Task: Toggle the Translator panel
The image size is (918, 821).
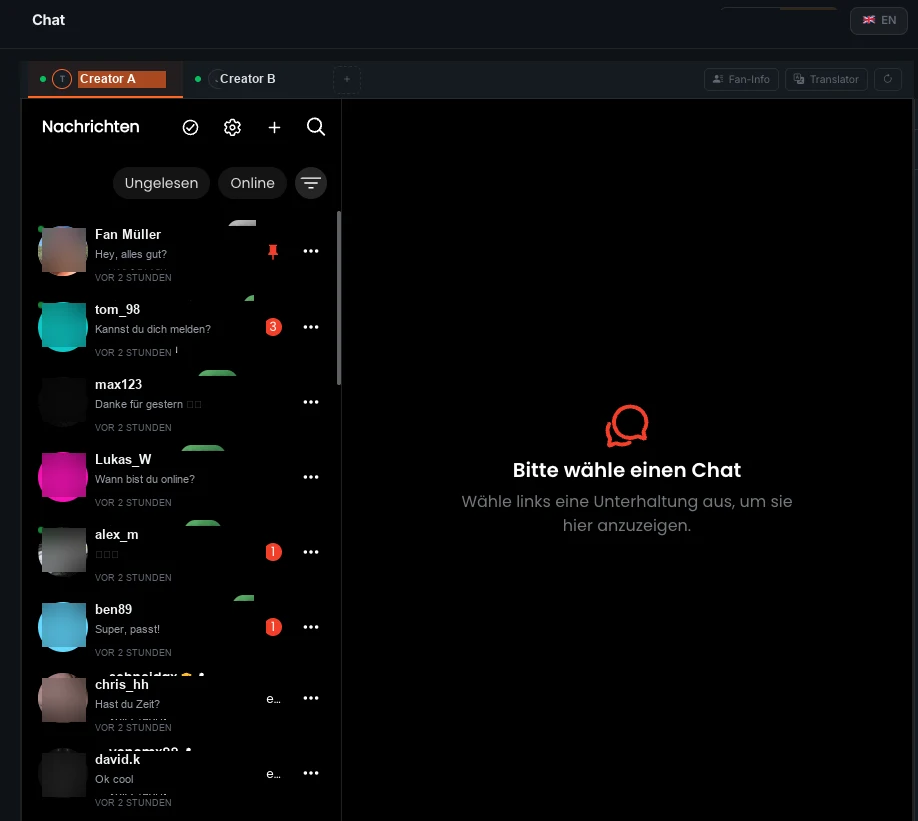Action: (826, 79)
